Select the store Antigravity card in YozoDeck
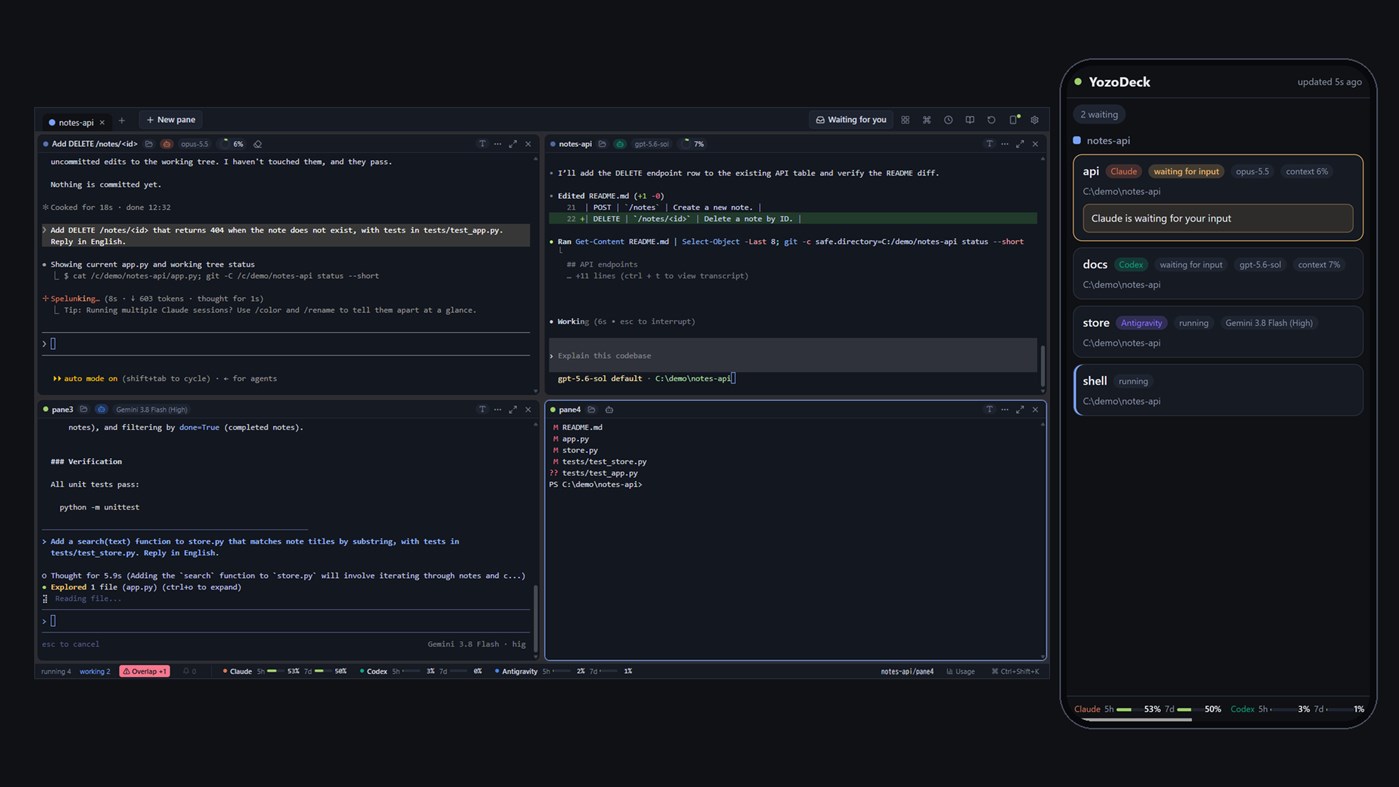The height and width of the screenshot is (787, 1399). point(1218,332)
